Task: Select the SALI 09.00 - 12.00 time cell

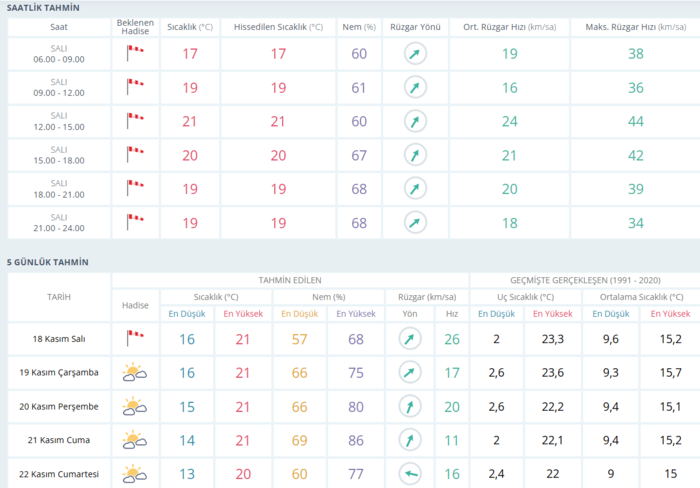Action: (59, 87)
